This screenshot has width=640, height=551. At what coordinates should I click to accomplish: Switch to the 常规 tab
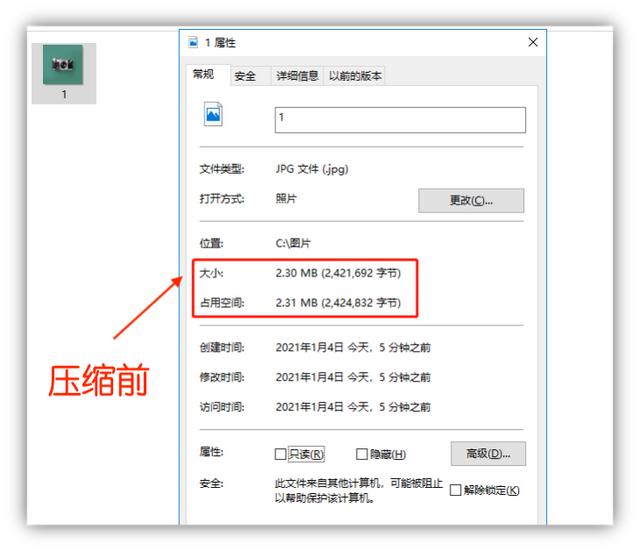[x=208, y=75]
